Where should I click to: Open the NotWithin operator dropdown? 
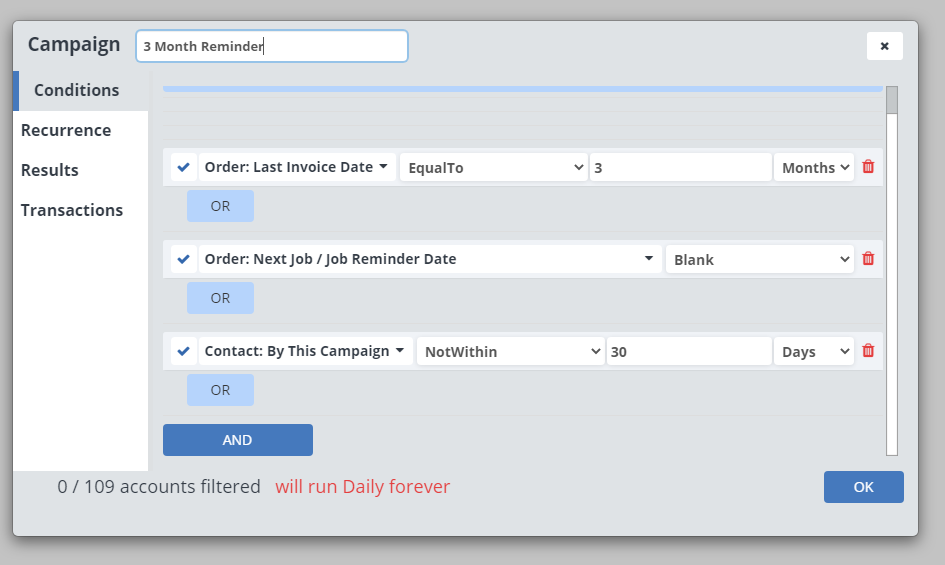pos(510,351)
